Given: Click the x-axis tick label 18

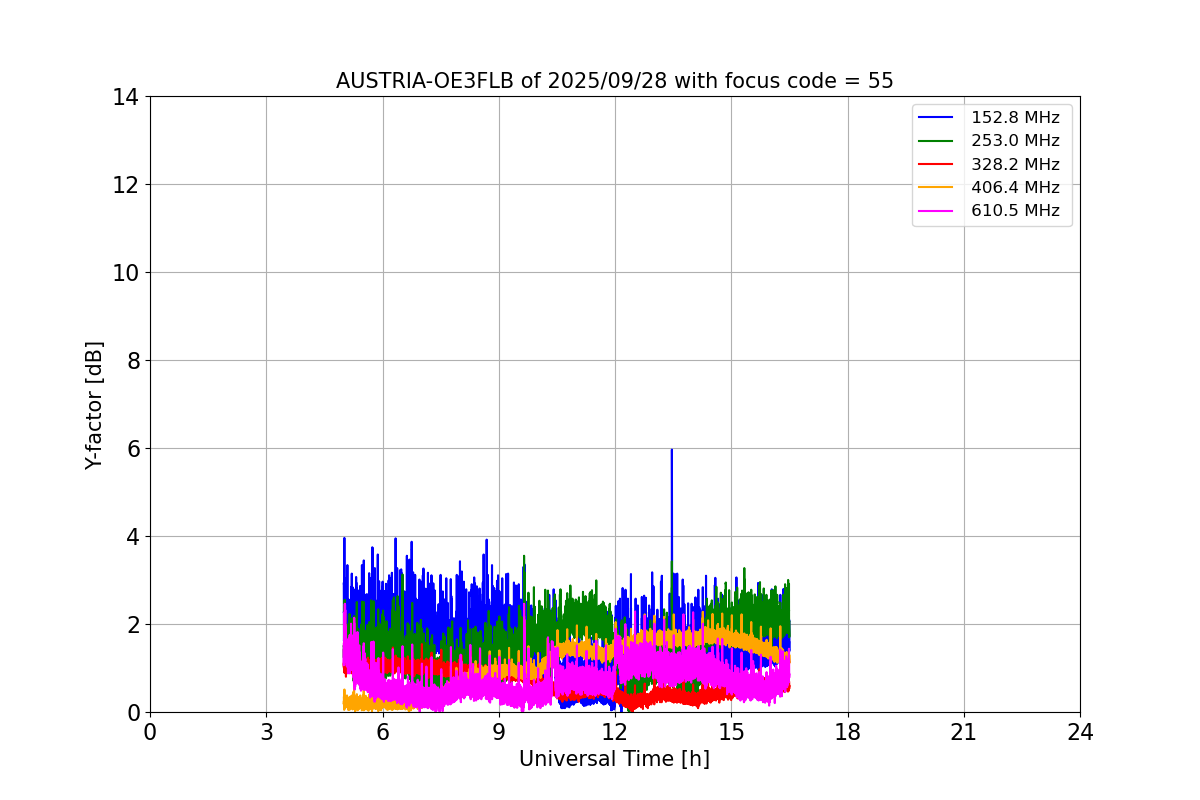Looking at the screenshot, I should [x=848, y=732].
